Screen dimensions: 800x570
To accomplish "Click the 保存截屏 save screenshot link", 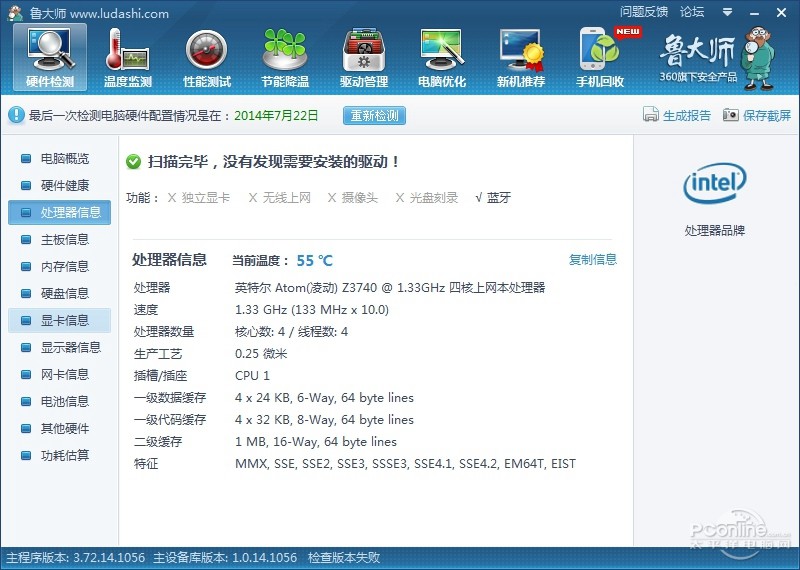I will (x=767, y=115).
